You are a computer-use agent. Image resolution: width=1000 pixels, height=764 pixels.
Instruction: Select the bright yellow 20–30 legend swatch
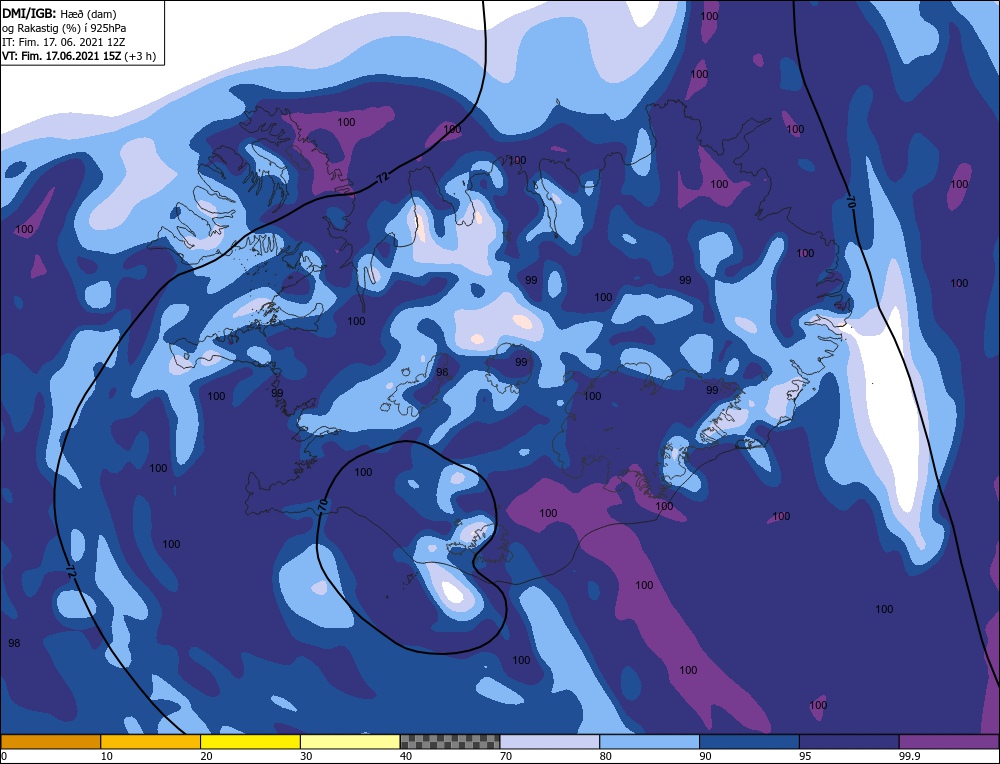pyautogui.click(x=250, y=742)
